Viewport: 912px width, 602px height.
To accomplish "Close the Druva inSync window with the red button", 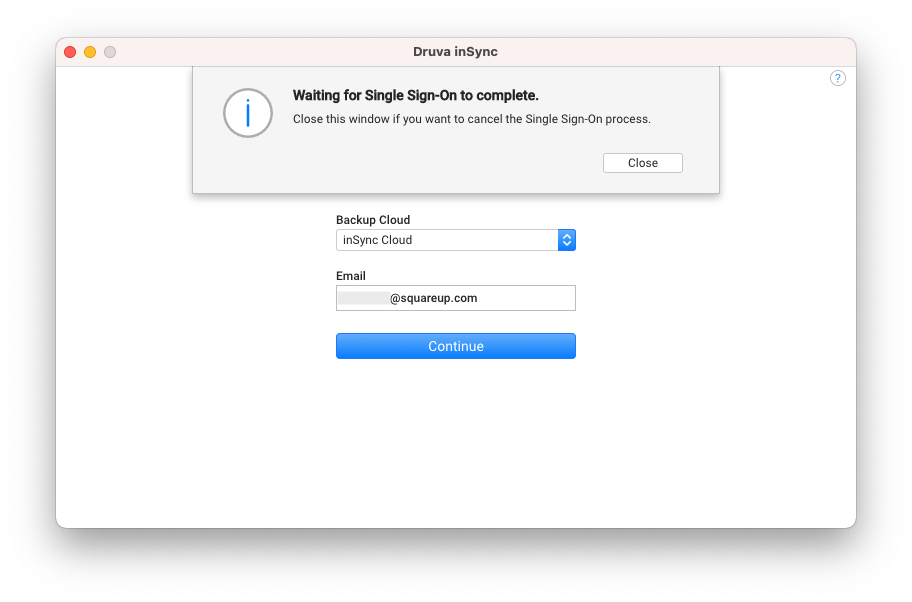I will (70, 52).
